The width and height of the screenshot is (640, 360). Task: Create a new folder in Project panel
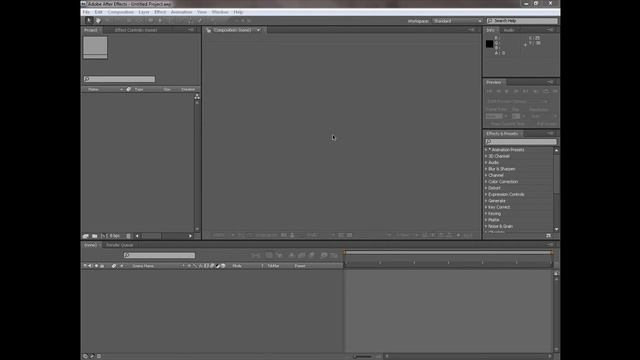click(95, 236)
